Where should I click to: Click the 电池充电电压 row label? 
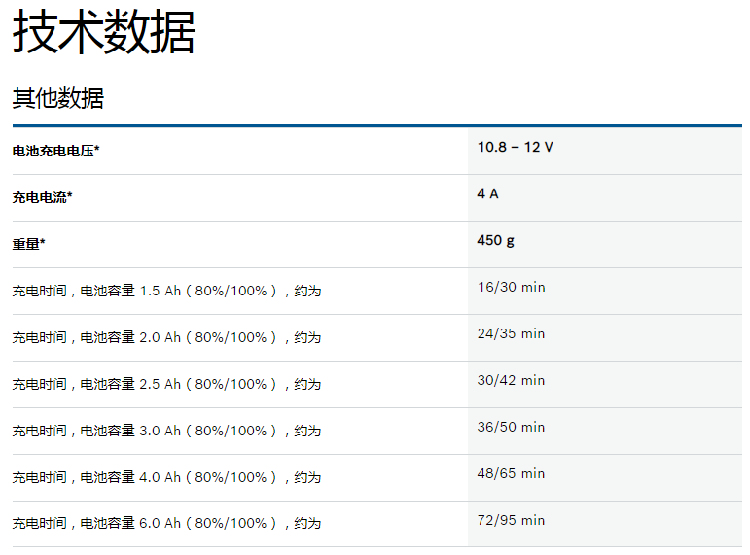[56, 151]
